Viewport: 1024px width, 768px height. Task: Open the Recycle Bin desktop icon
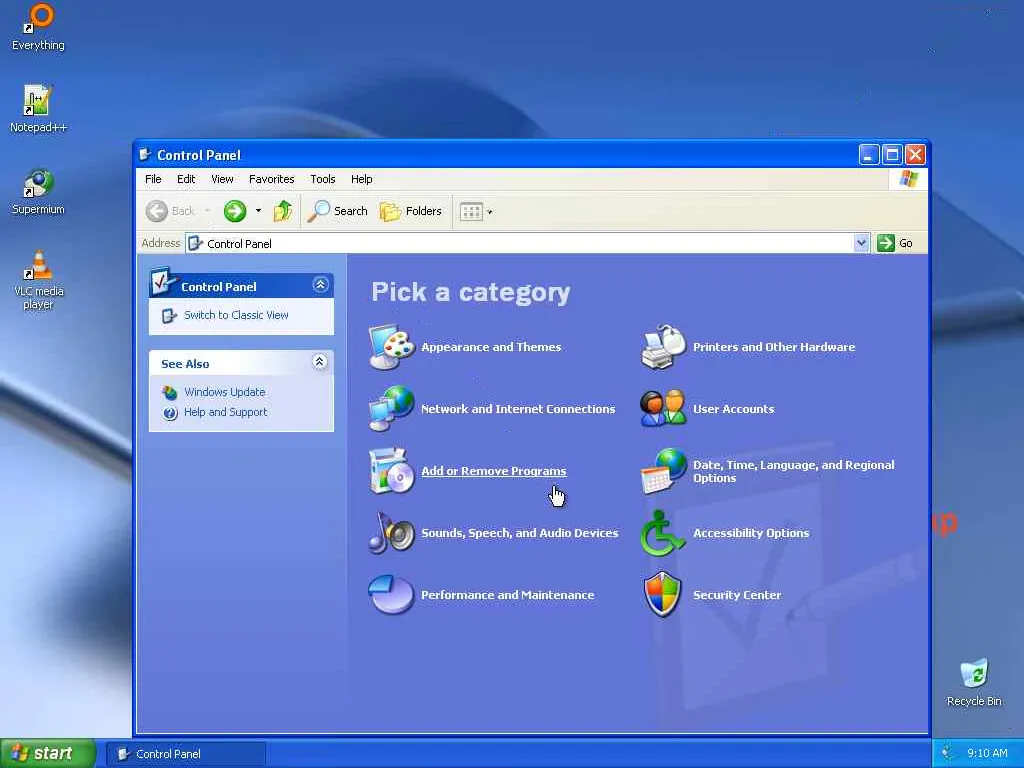974,682
